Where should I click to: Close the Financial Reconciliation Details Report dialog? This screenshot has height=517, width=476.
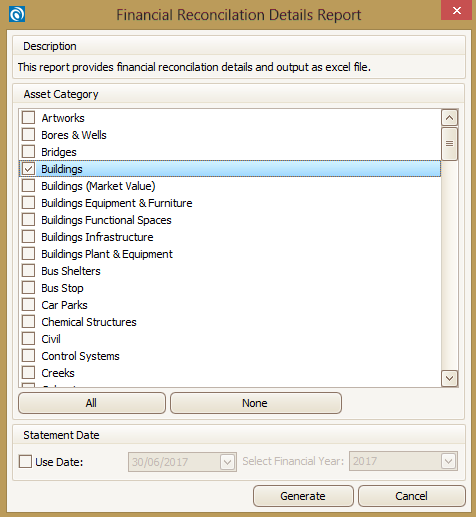pyautogui.click(x=457, y=10)
